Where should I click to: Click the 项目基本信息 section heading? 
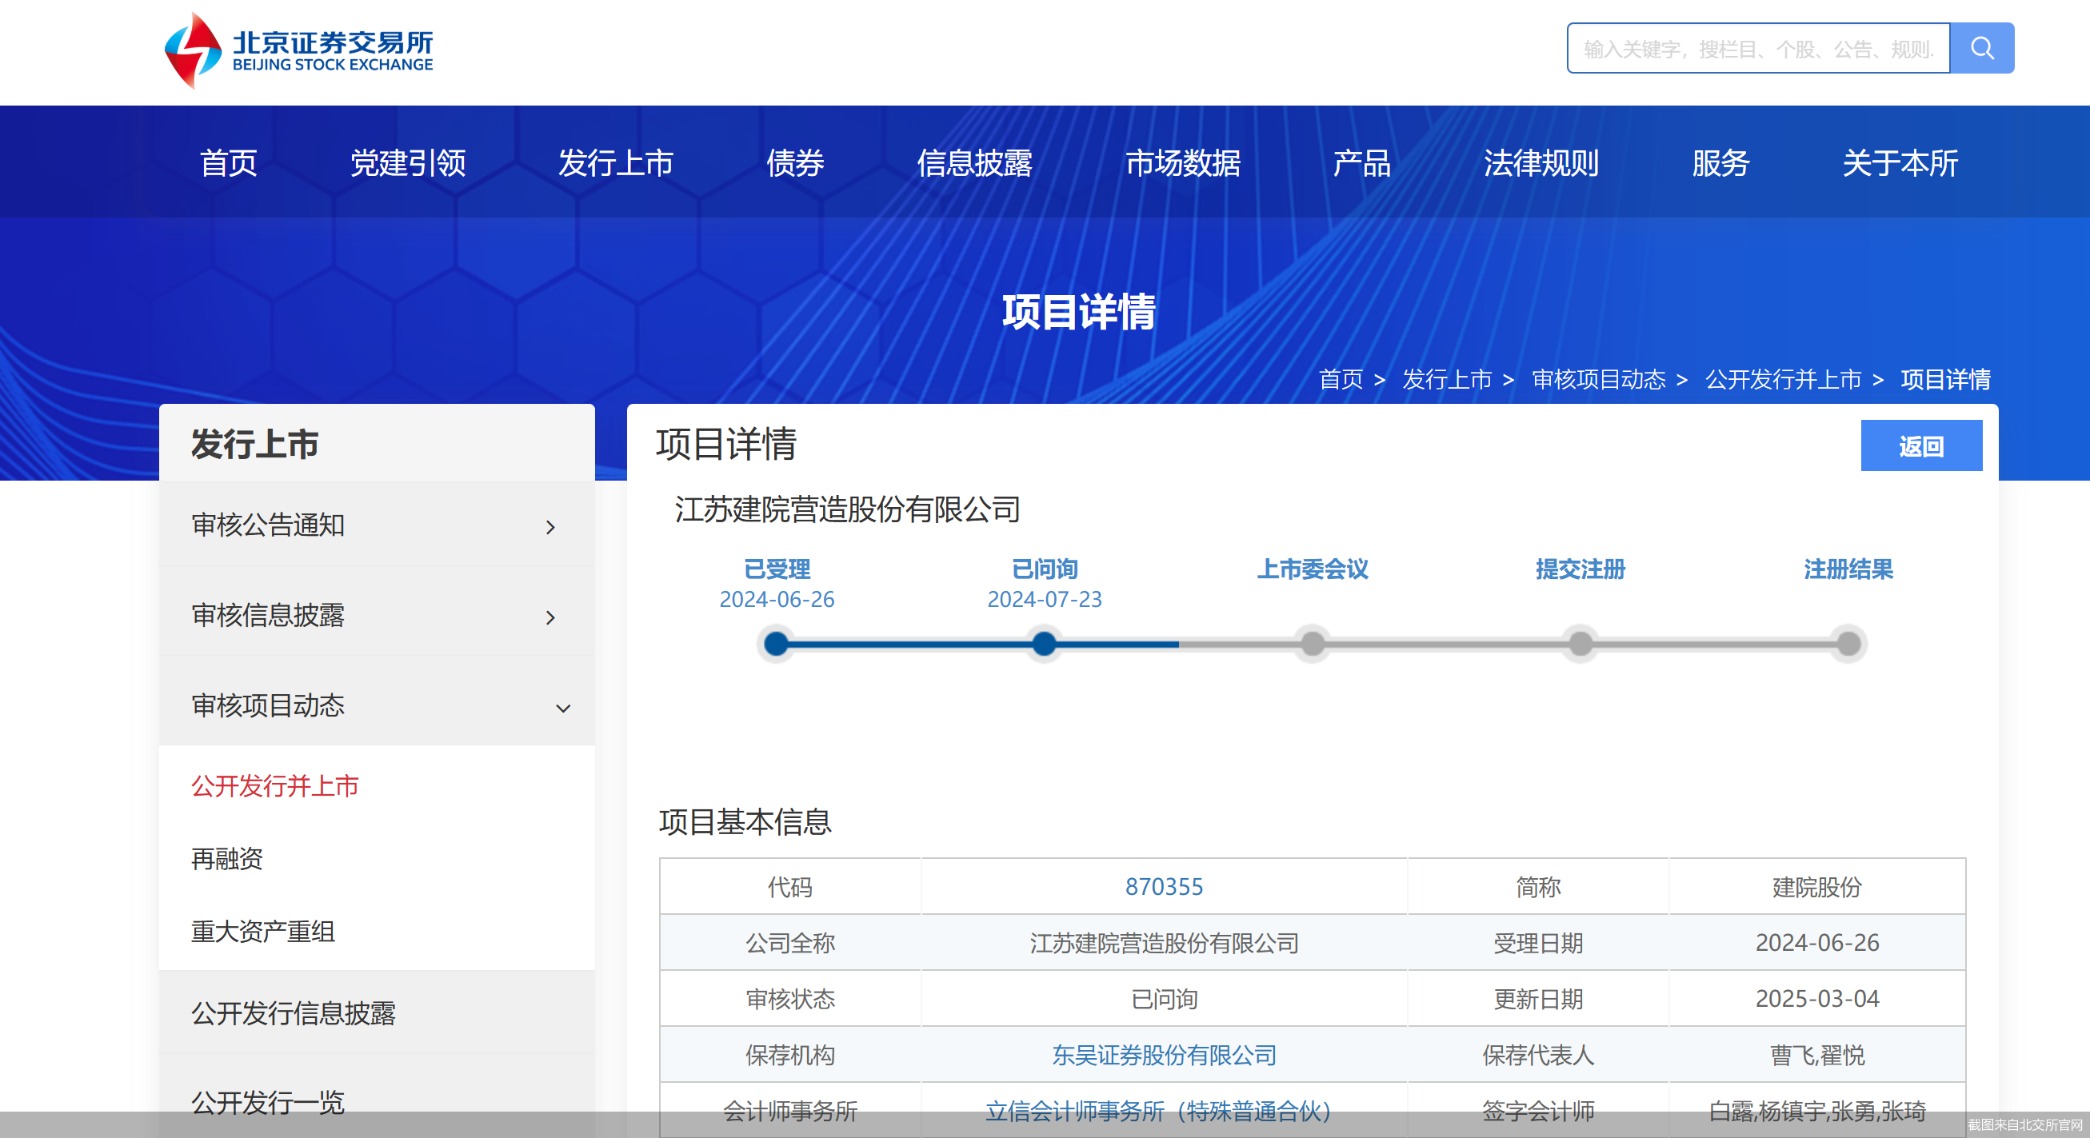745,822
